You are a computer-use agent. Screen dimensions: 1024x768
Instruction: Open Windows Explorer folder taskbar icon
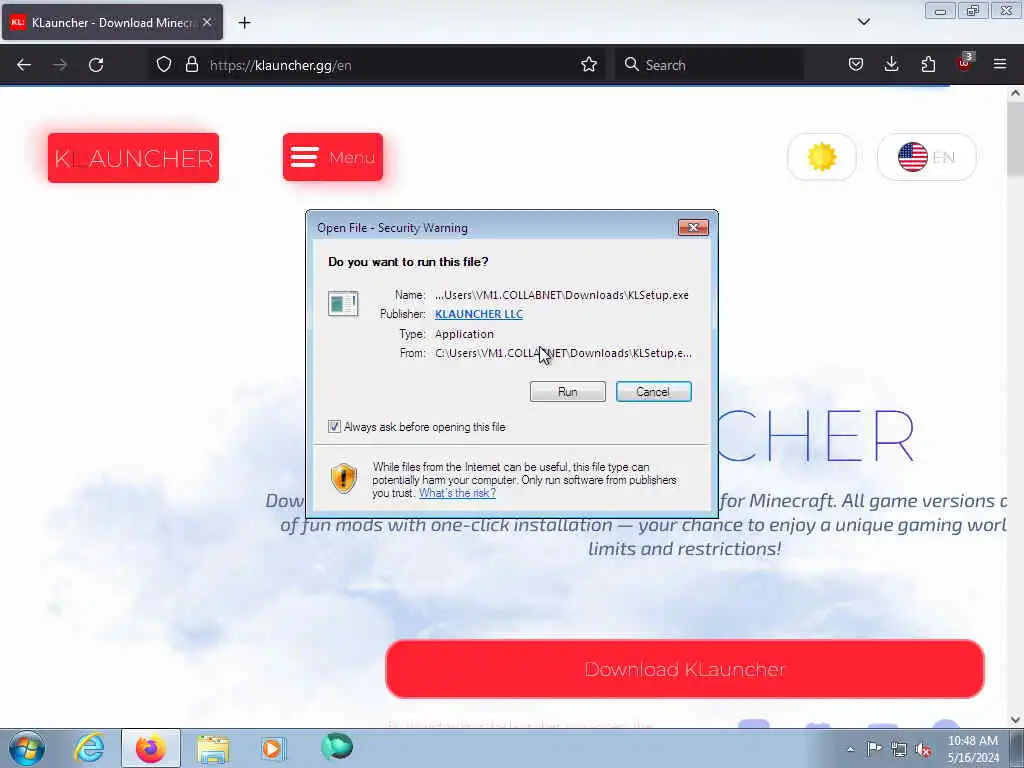pos(213,749)
